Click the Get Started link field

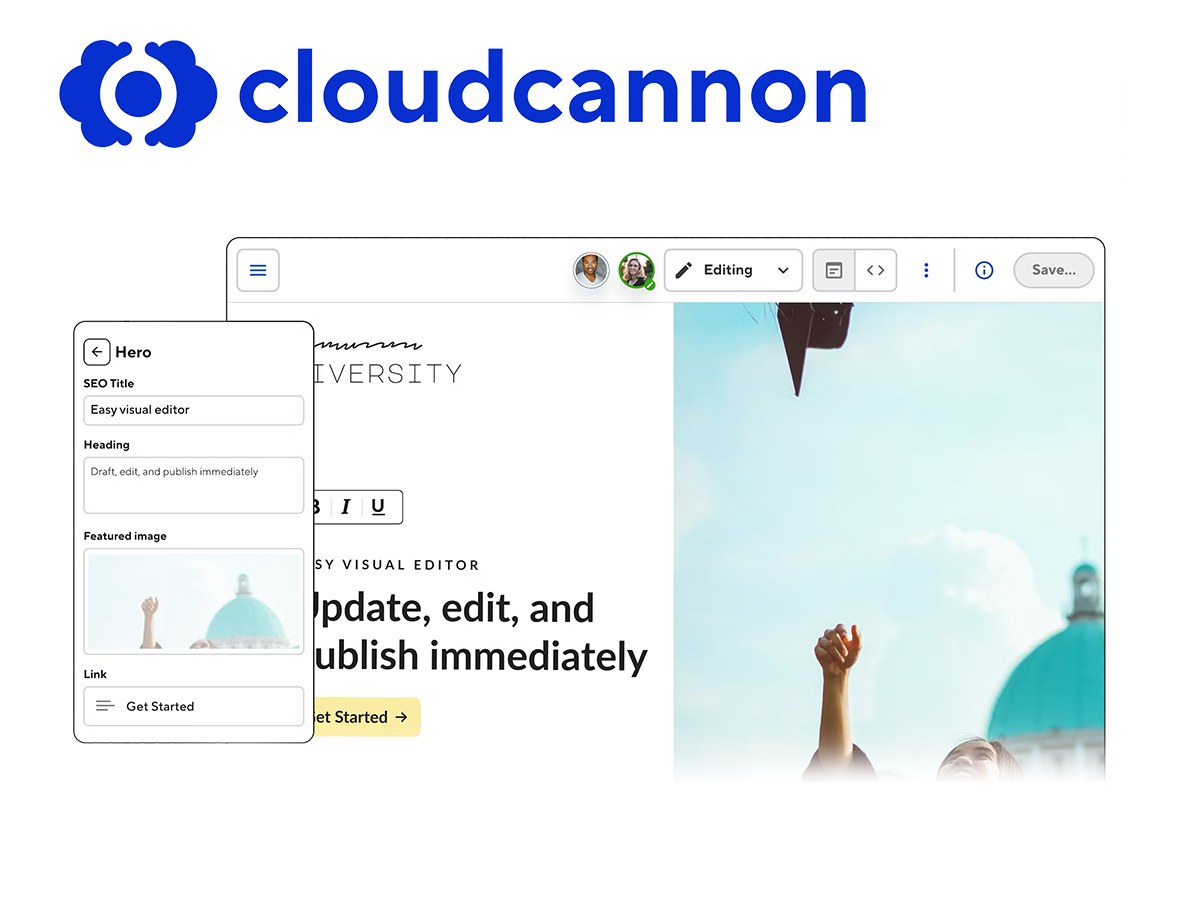tap(194, 706)
